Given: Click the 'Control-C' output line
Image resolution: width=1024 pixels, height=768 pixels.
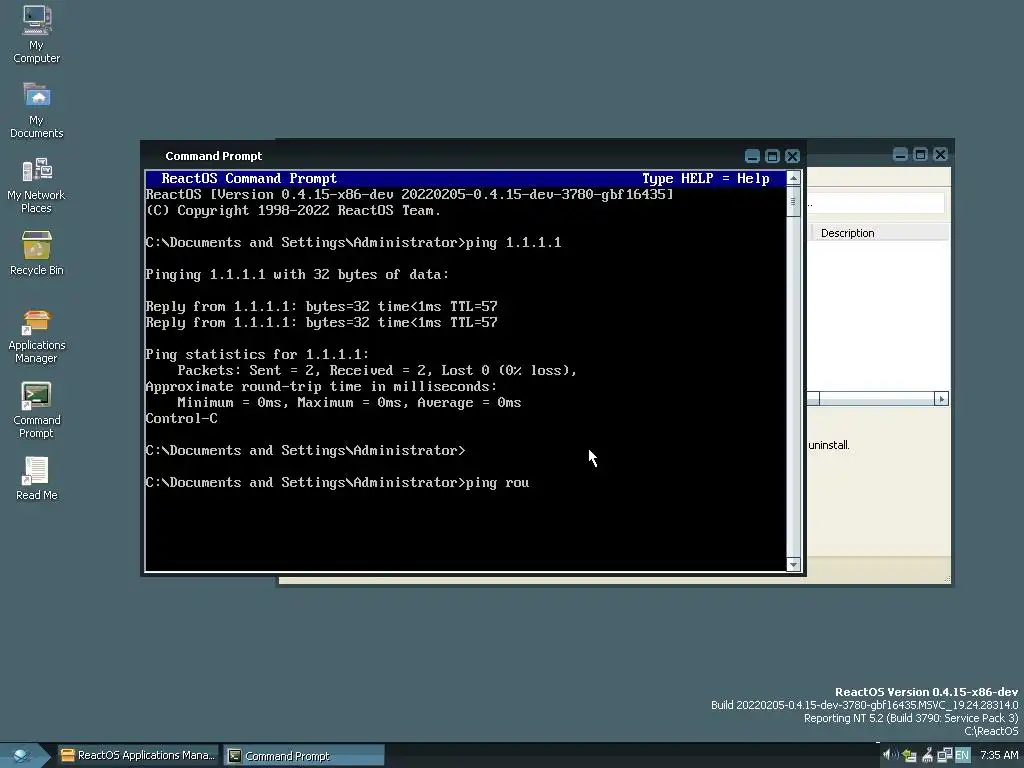Looking at the screenshot, I should 182,419.
